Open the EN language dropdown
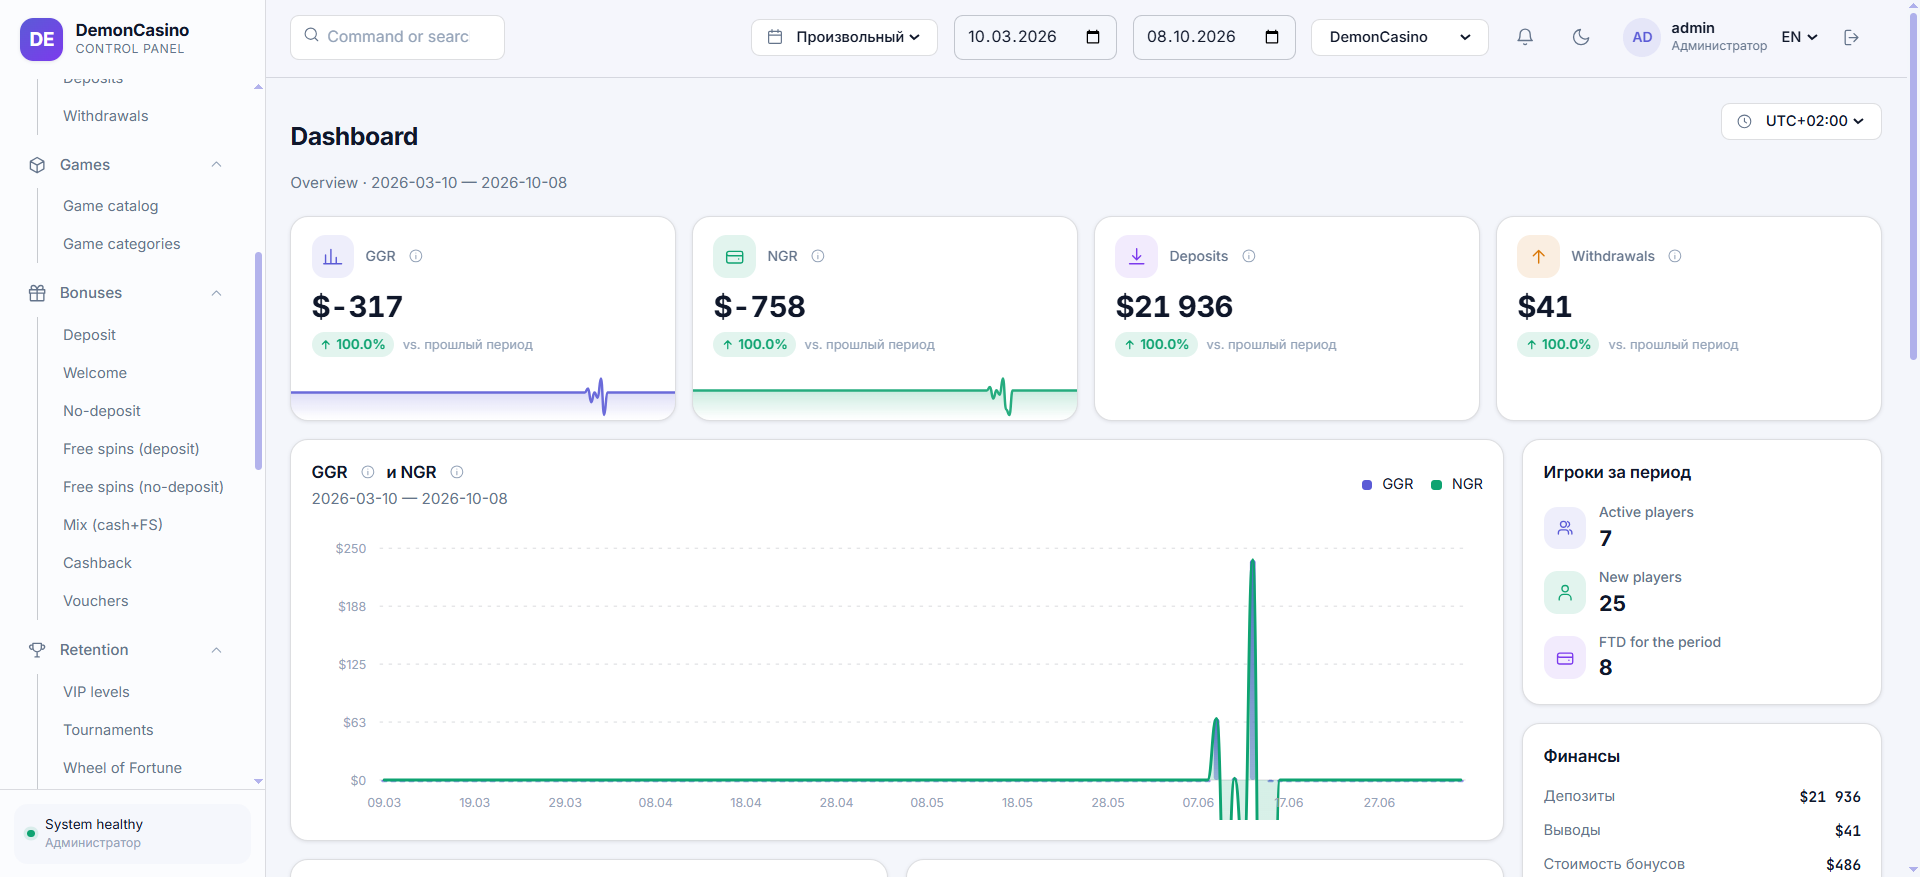1920x877 pixels. tap(1799, 37)
